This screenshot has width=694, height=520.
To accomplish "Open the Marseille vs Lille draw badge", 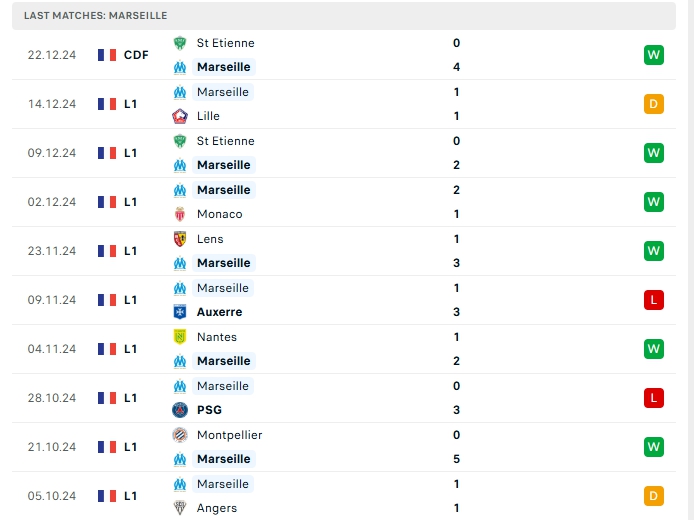I will 653,104.
